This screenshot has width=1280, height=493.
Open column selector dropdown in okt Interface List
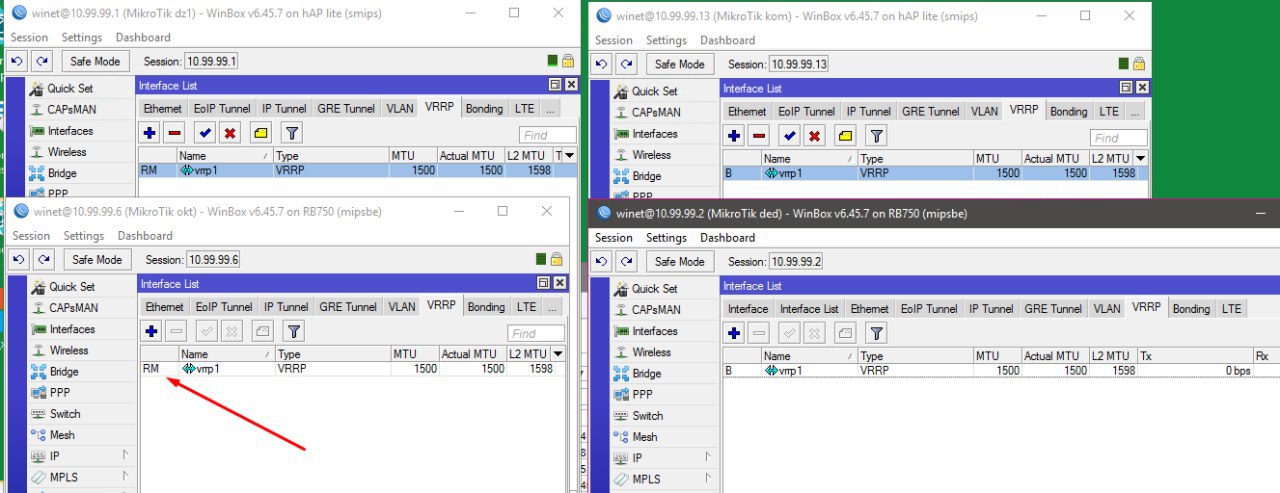tap(558, 354)
